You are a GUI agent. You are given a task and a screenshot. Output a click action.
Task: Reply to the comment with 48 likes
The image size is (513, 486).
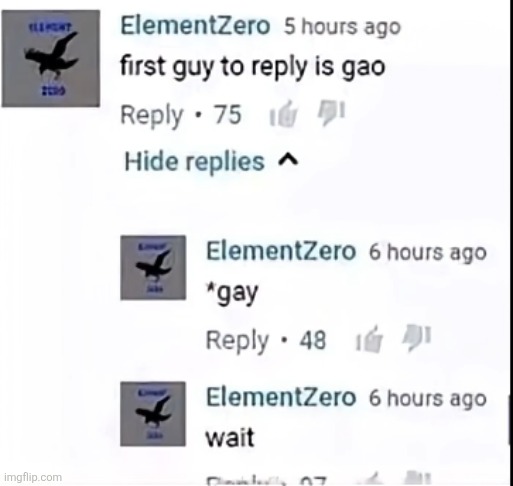click(237, 341)
